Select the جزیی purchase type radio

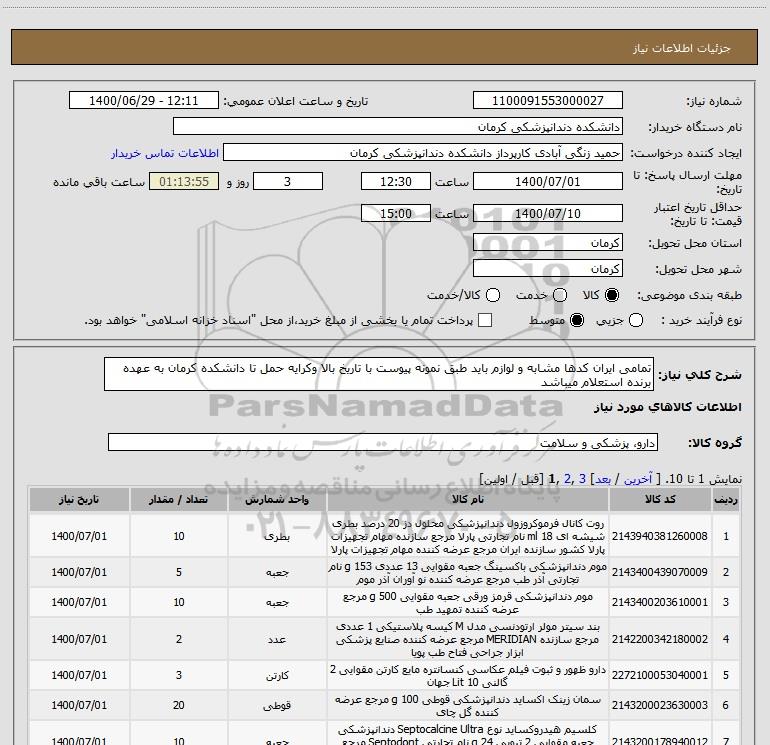click(x=635, y=320)
